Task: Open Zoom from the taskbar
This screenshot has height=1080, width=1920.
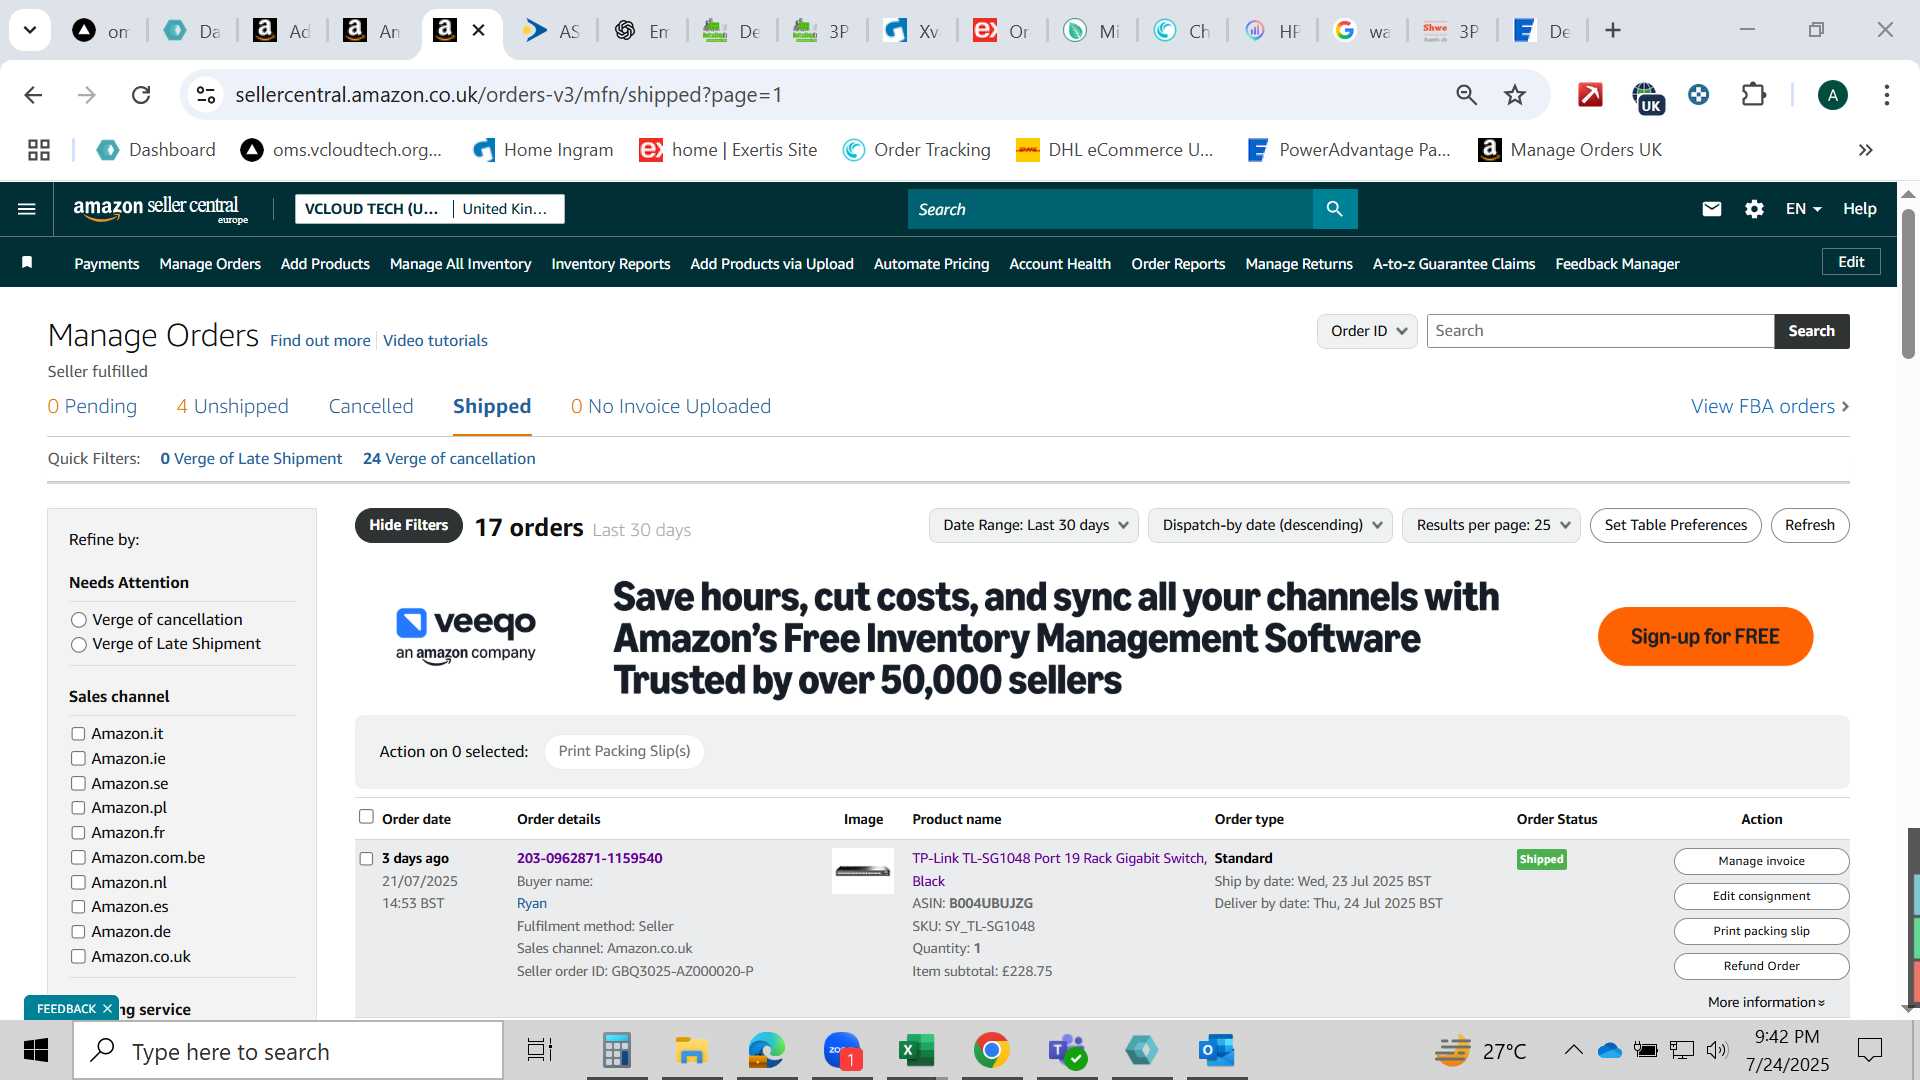Action: coord(842,1051)
